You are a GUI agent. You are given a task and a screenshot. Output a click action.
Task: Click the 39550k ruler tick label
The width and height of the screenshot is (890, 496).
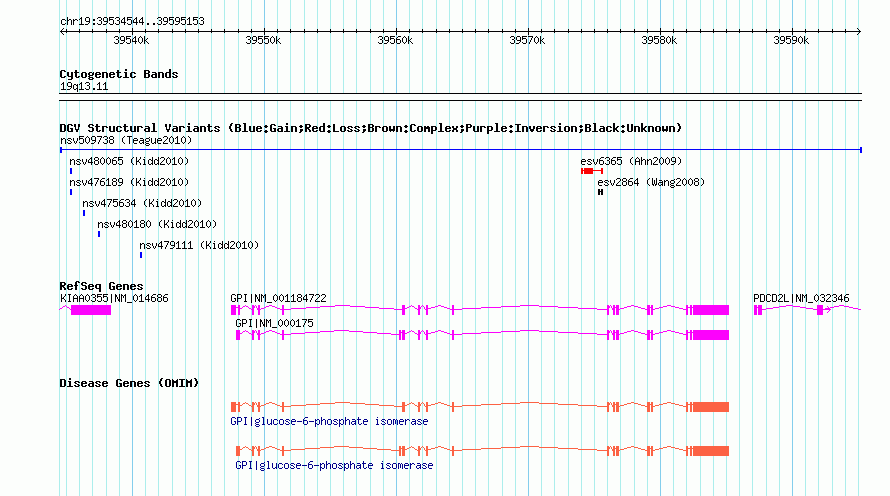263,40
